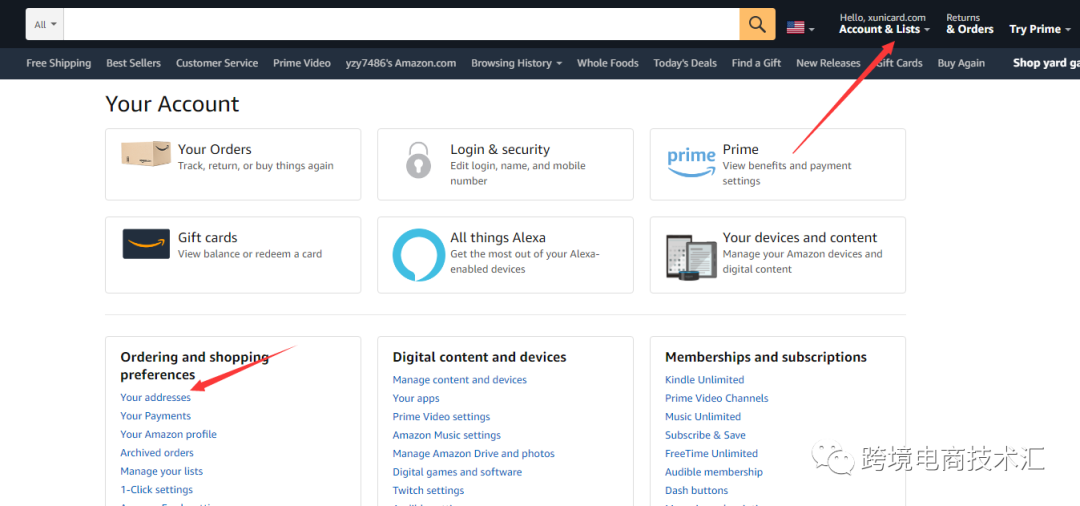Image resolution: width=1080 pixels, height=506 pixels.
Task: Open Prime Video in the nav bar
Action: coord(302,63)
